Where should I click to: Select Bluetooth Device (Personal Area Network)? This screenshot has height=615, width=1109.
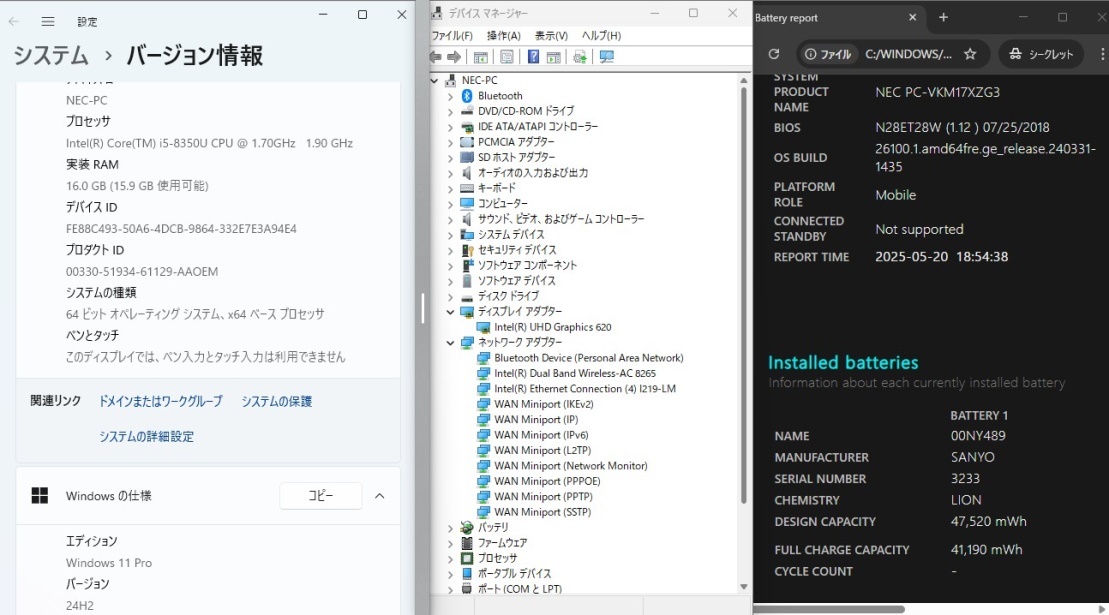pos(588,358)
